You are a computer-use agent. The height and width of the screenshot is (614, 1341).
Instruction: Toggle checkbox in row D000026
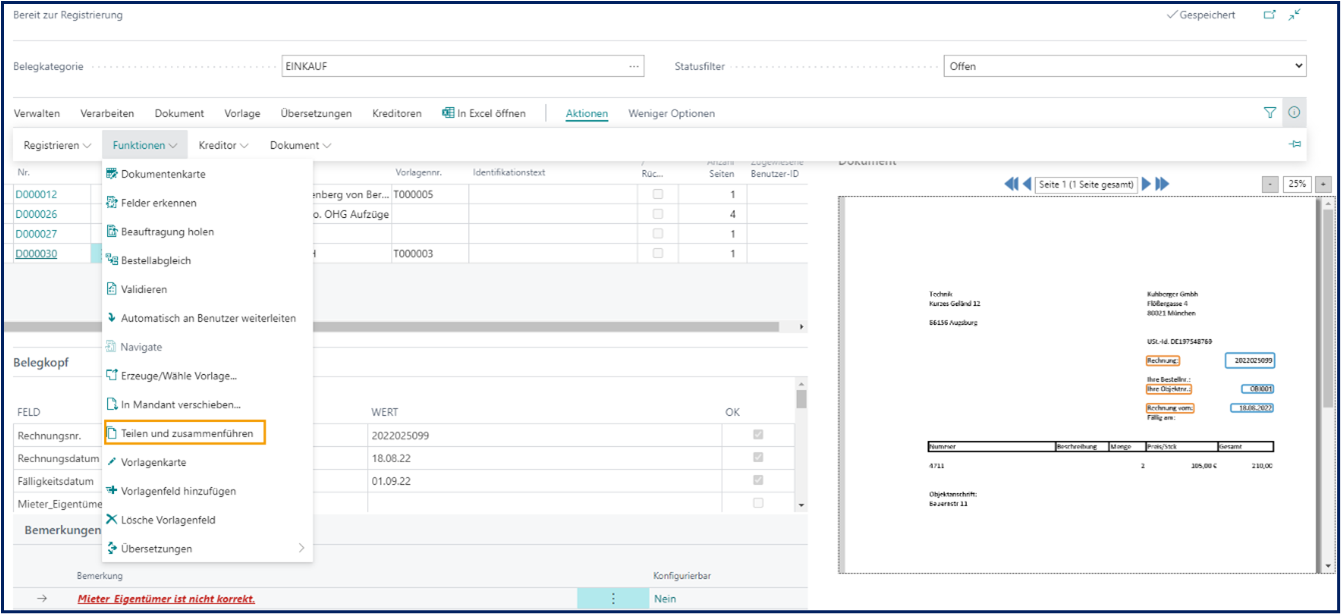click(658, 214)
